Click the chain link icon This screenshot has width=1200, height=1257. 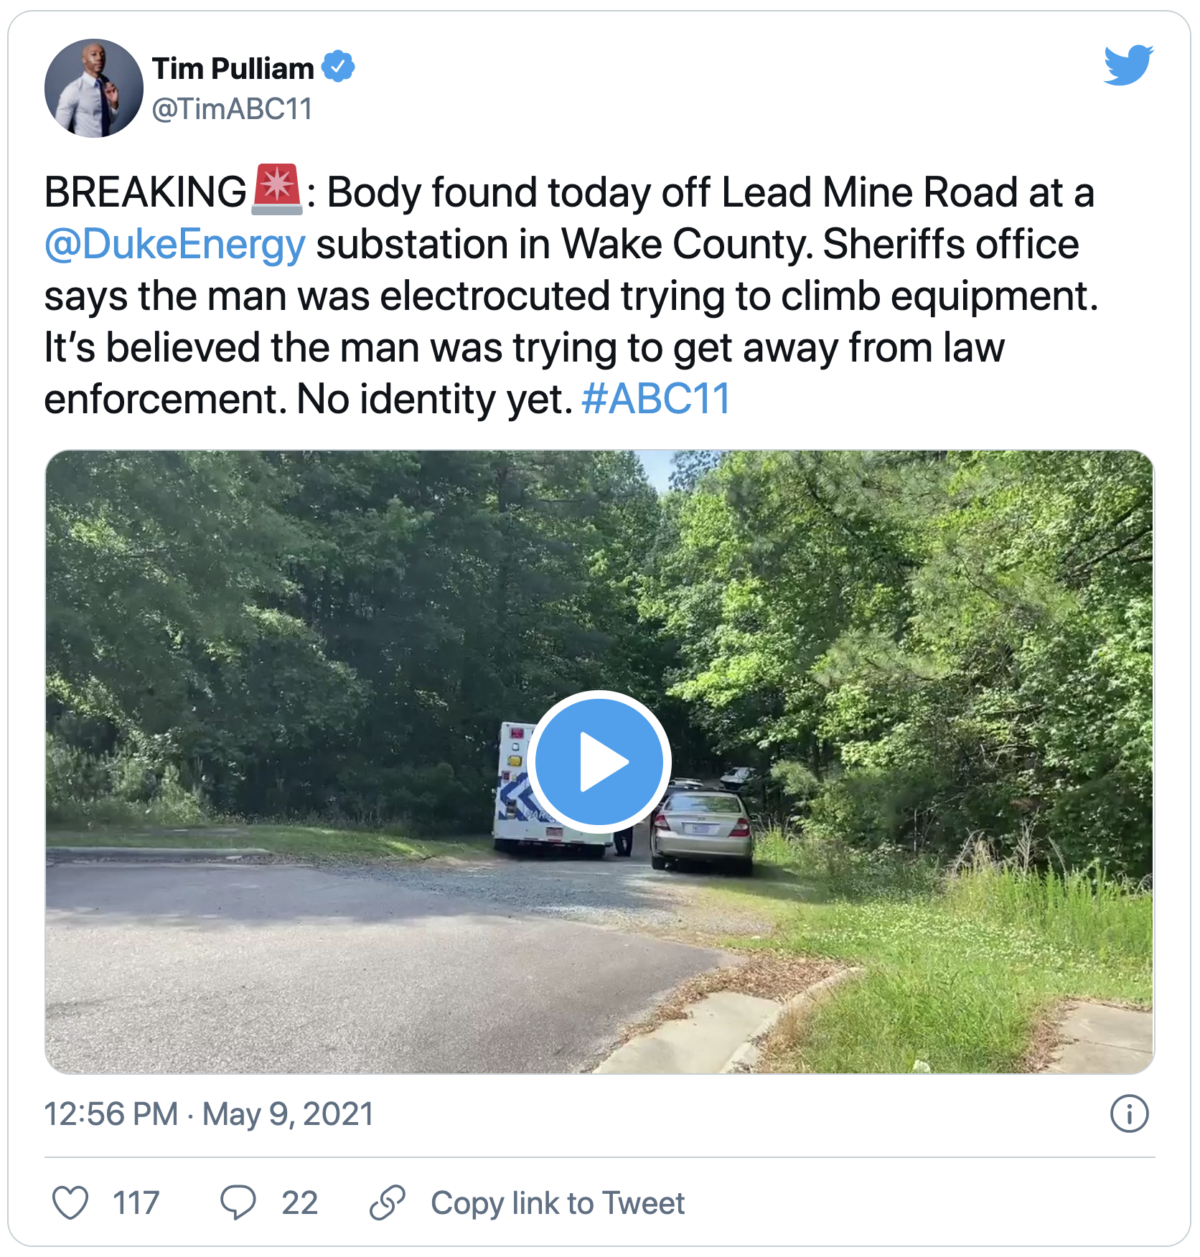387,1202
